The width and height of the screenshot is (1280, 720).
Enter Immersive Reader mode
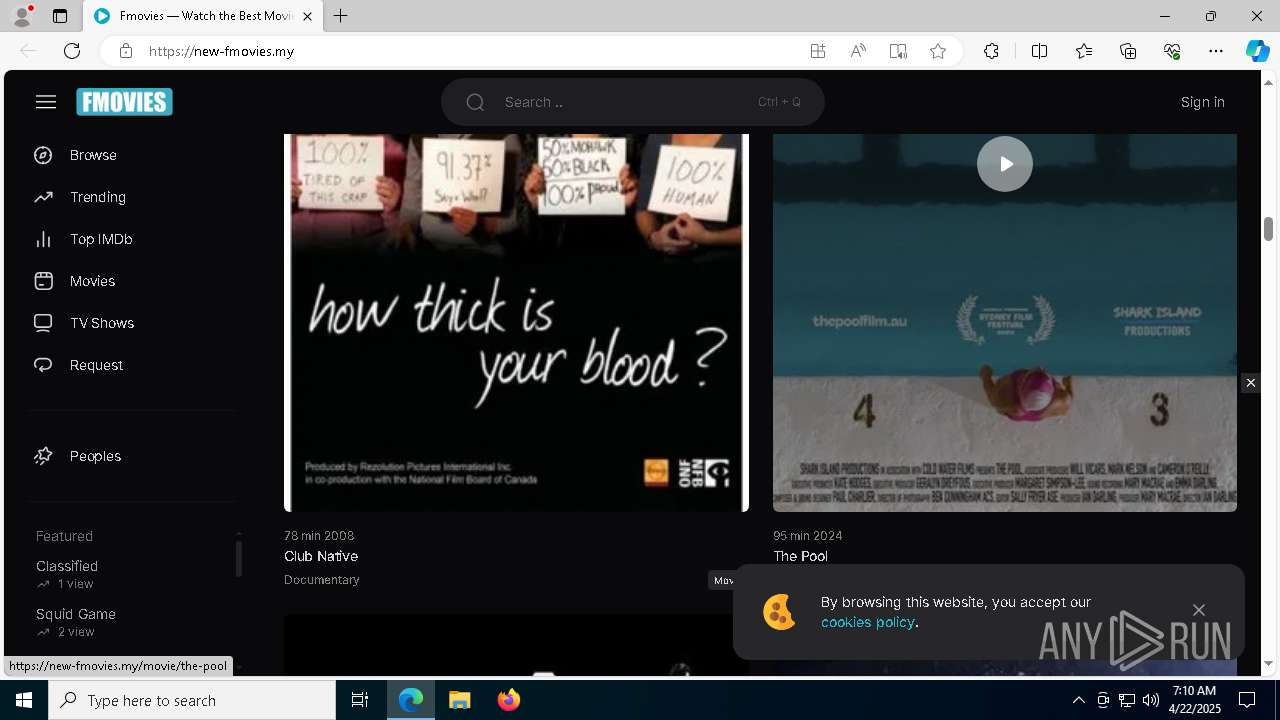tap(898, 51)
